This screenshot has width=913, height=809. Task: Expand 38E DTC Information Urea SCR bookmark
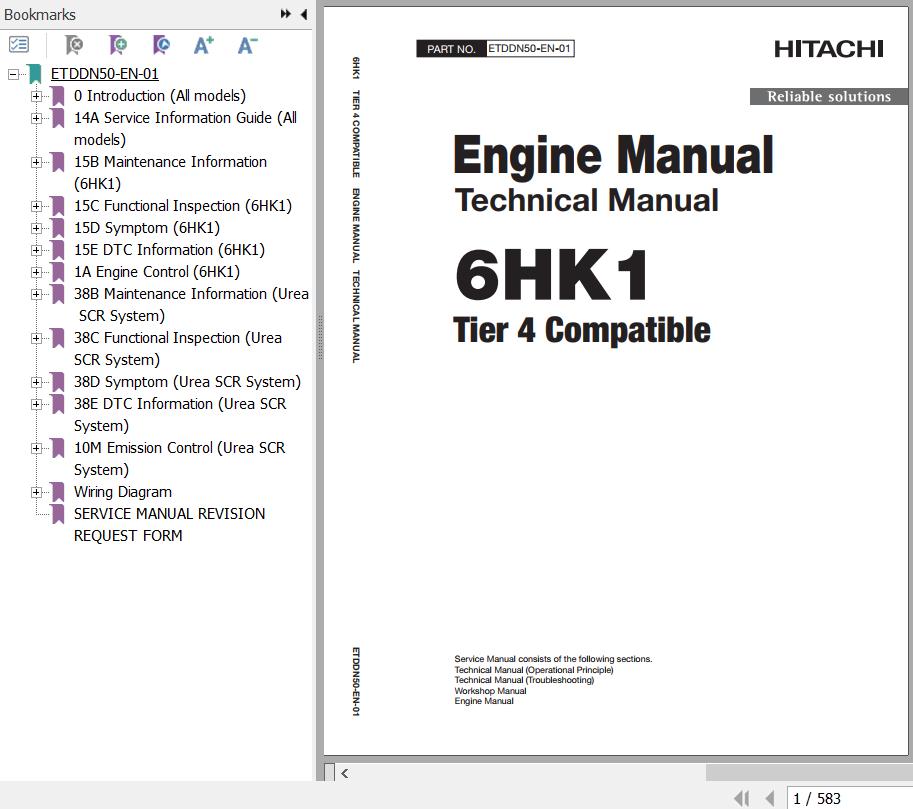point(36,404)
